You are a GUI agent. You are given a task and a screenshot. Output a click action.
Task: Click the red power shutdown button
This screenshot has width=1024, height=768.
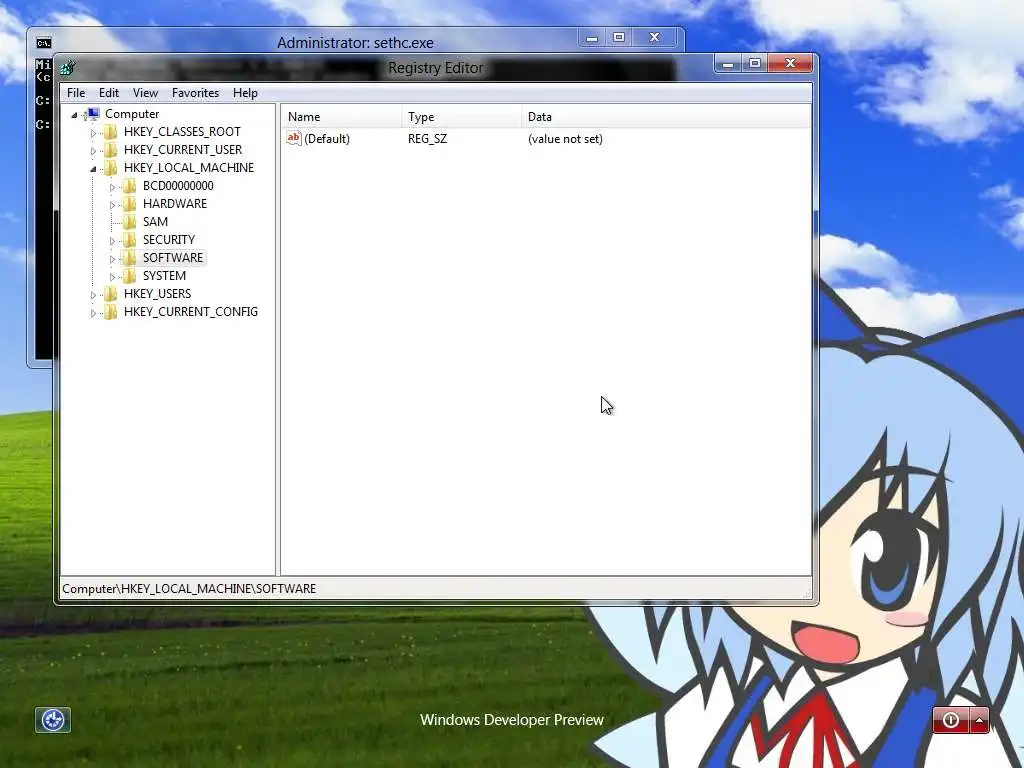pos(951,720)
